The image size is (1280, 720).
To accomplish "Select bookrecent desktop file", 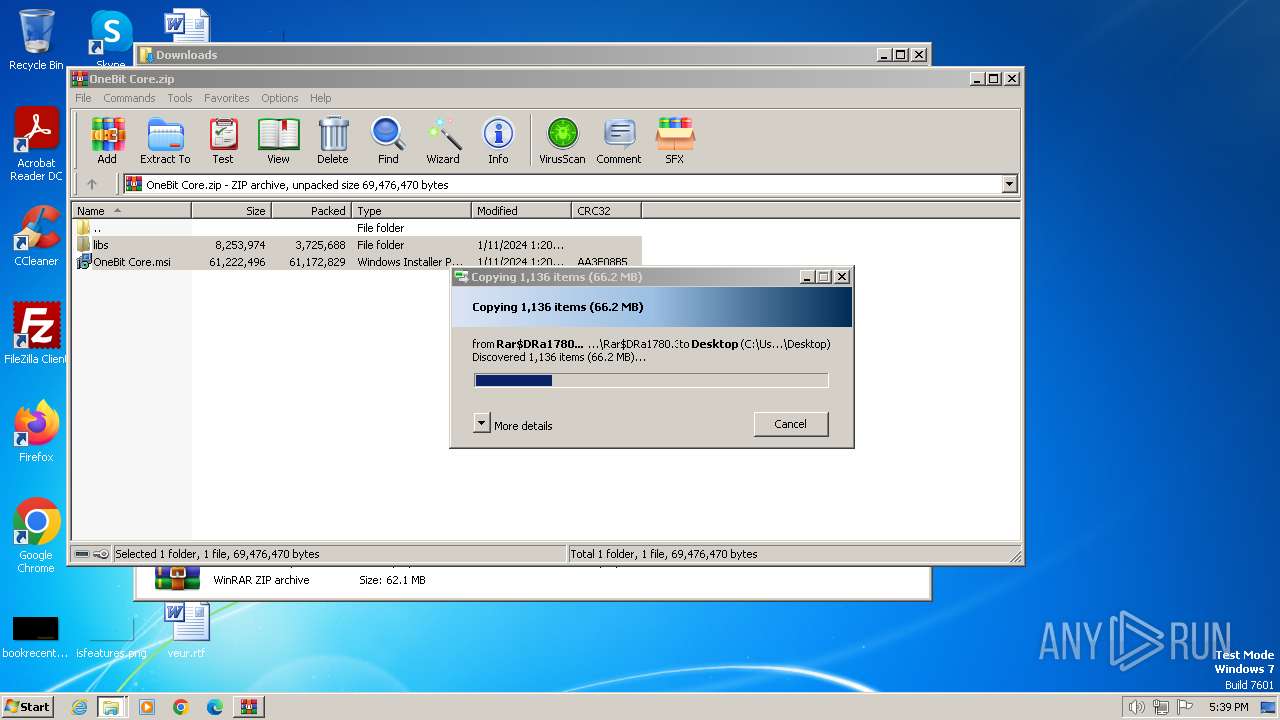I will (x=35, y=637).
